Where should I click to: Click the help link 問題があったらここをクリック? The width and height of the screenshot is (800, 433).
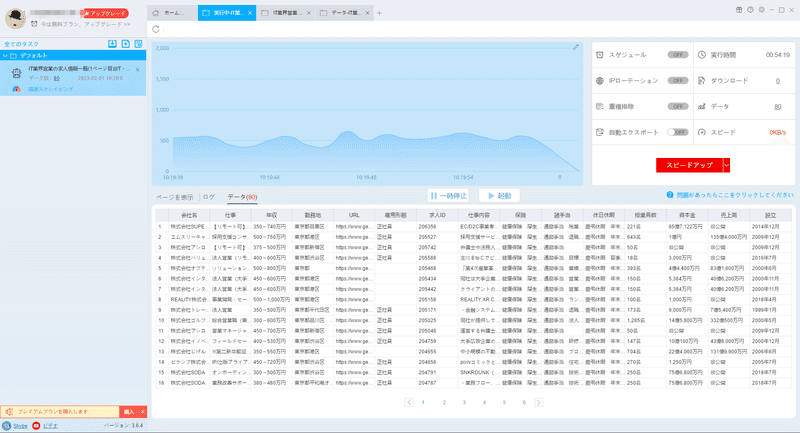[x=735, y=195]
